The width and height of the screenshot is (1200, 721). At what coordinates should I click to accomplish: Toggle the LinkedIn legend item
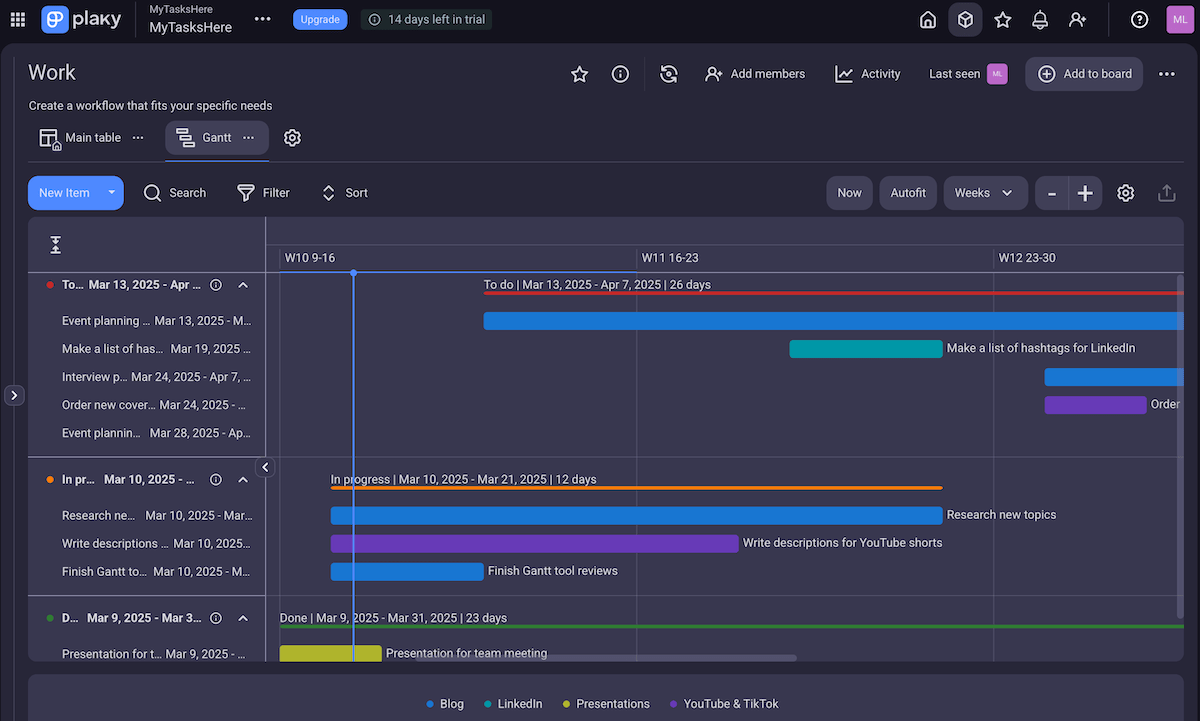513,704
